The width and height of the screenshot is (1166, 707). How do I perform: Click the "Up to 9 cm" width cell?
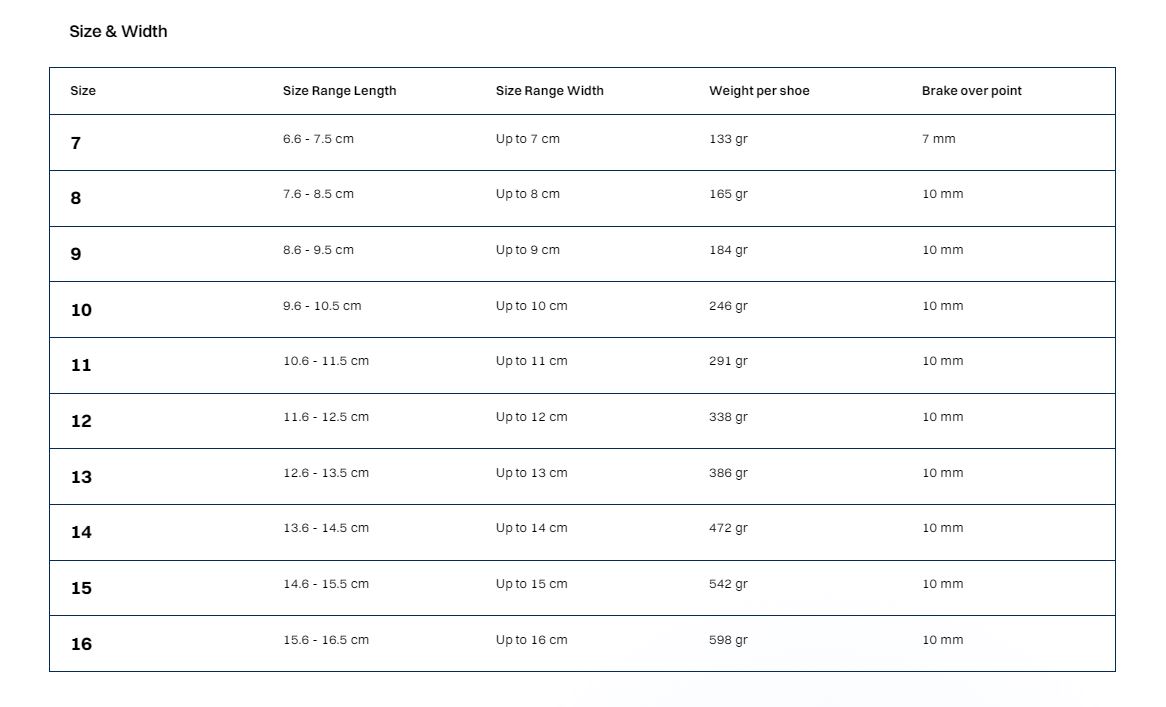tap(527, 250)
